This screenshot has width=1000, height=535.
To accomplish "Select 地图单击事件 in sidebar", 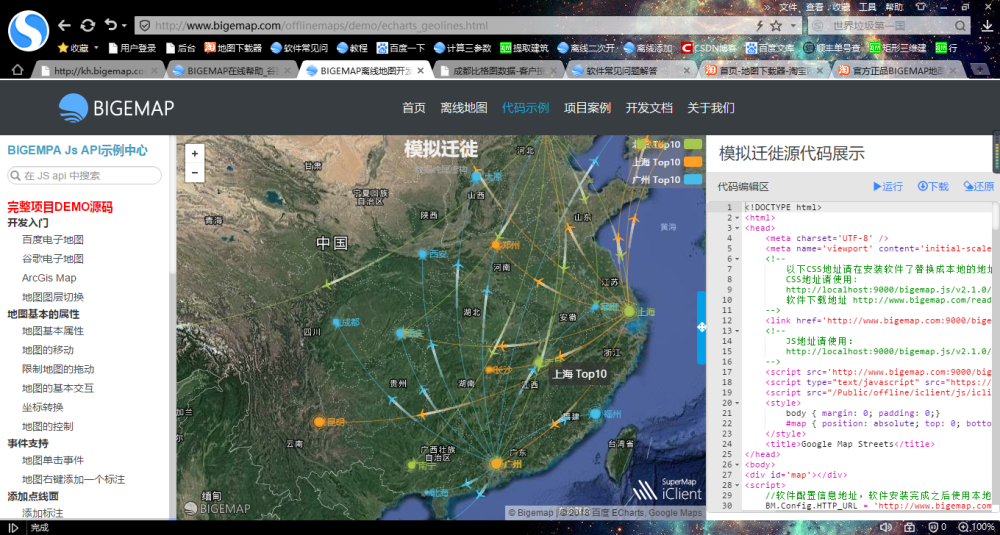I will coord(53,460).
